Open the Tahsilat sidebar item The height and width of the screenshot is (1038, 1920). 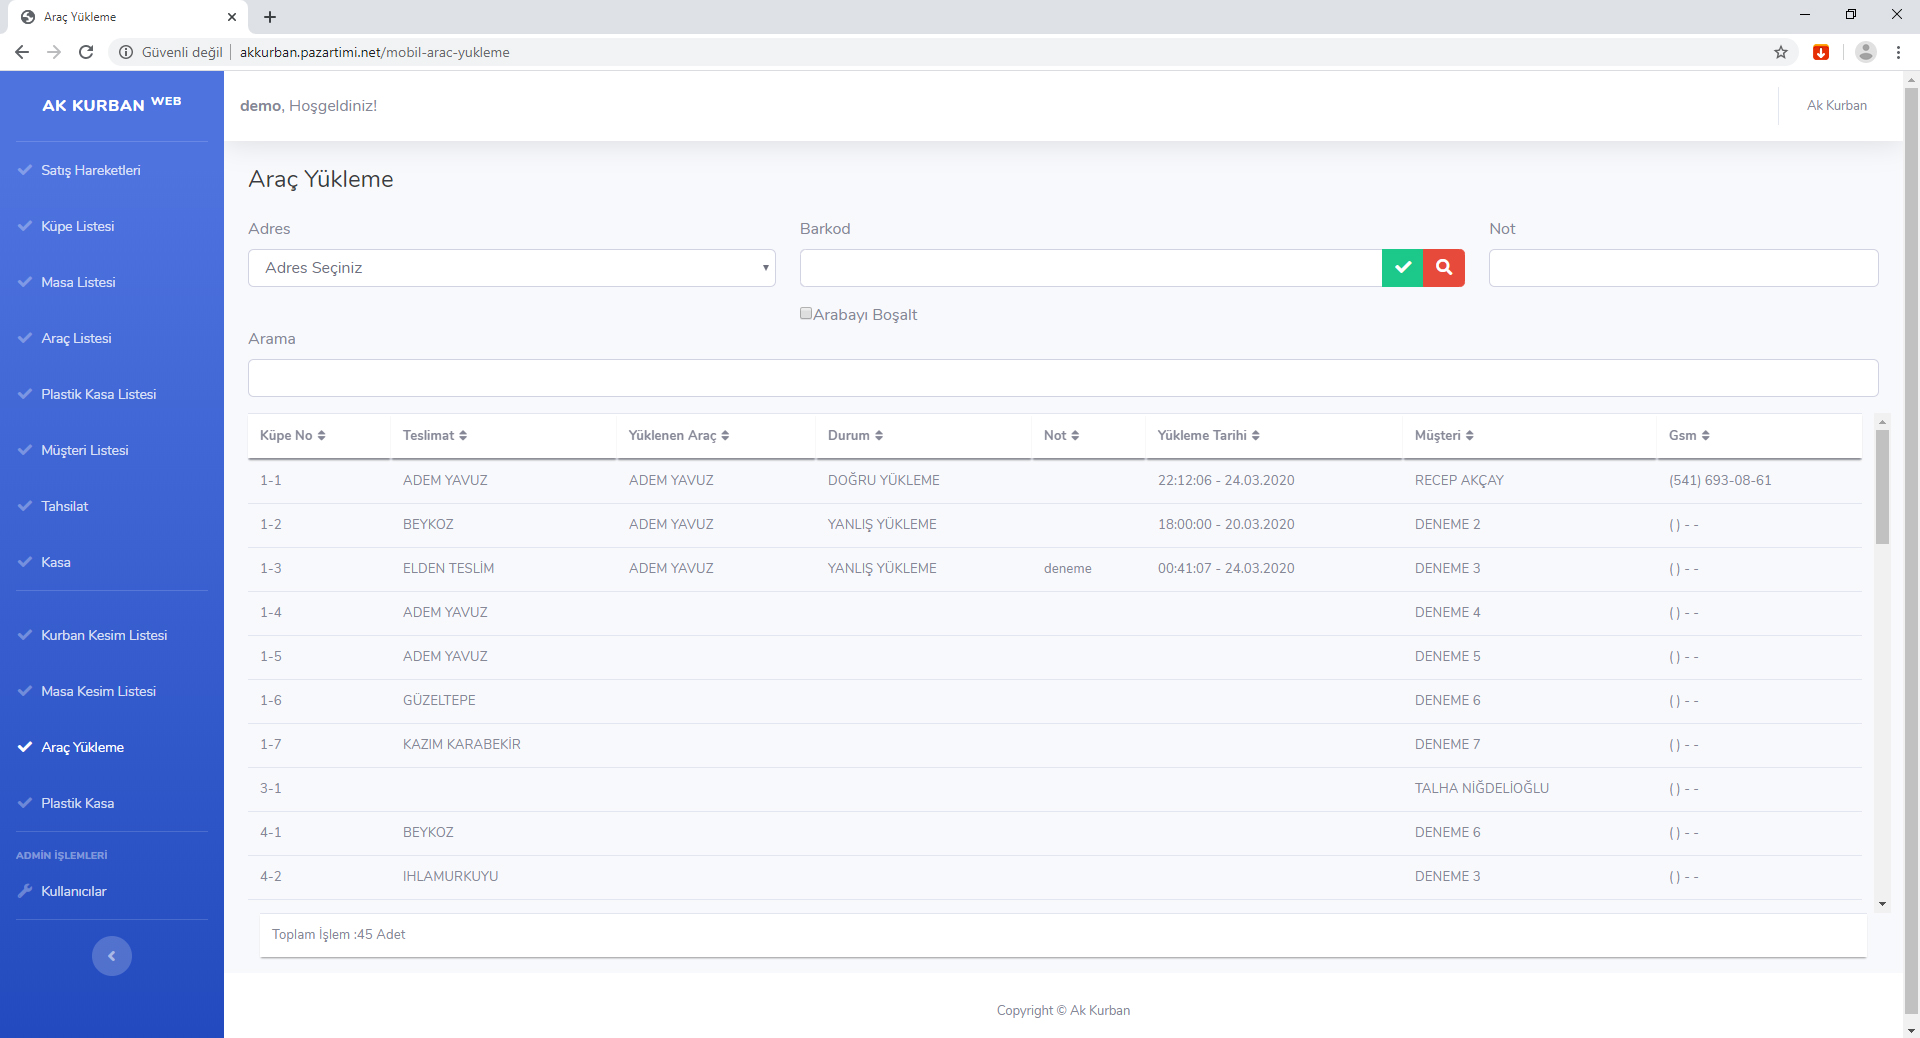(65, 506)
